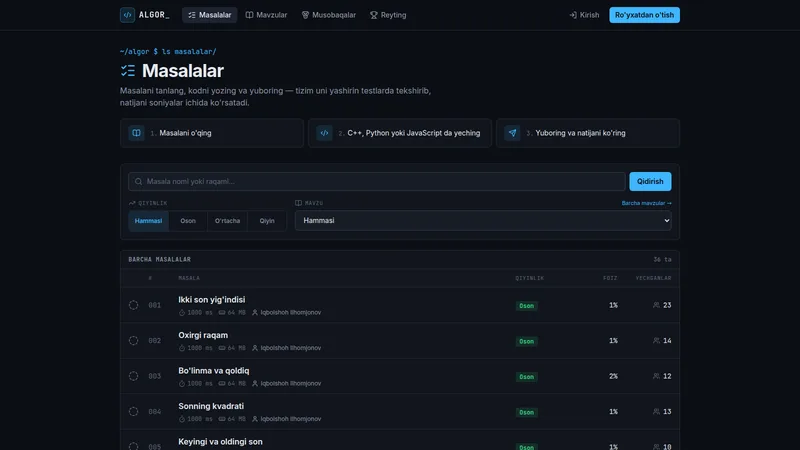Select the Qiyin difficulty filter
Image resolution: width=800 pixels, height=450 pixels.
click(x=267, y=221)
